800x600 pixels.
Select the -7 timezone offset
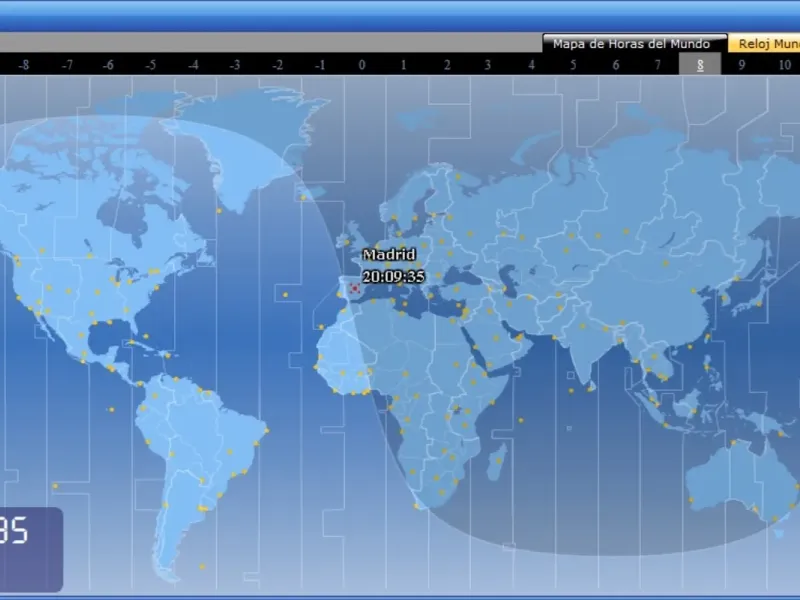[x=67, y=65]
